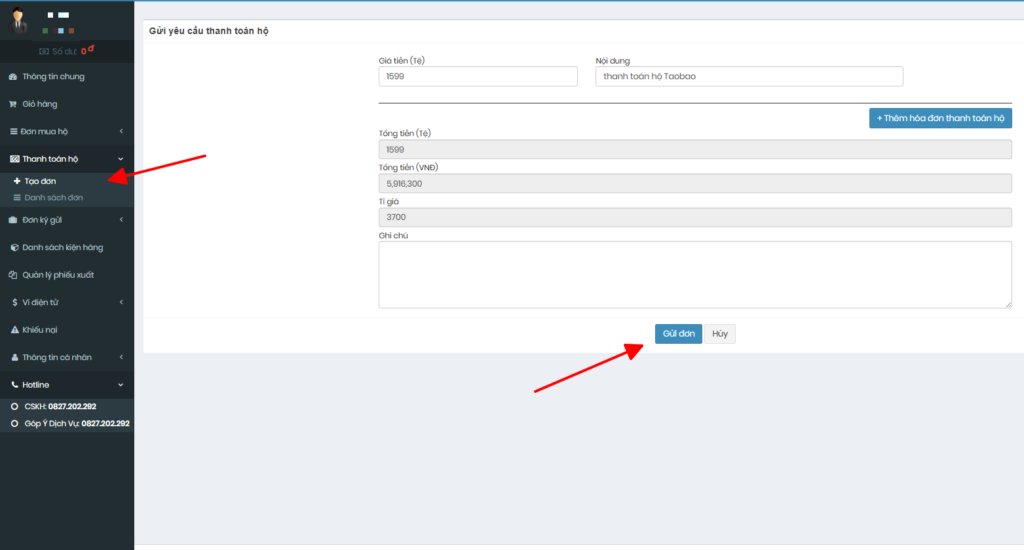The height and width of the screenshot is (550, 1024).
Task: Click the money icon beside Số dư
Action: (44, 51)
